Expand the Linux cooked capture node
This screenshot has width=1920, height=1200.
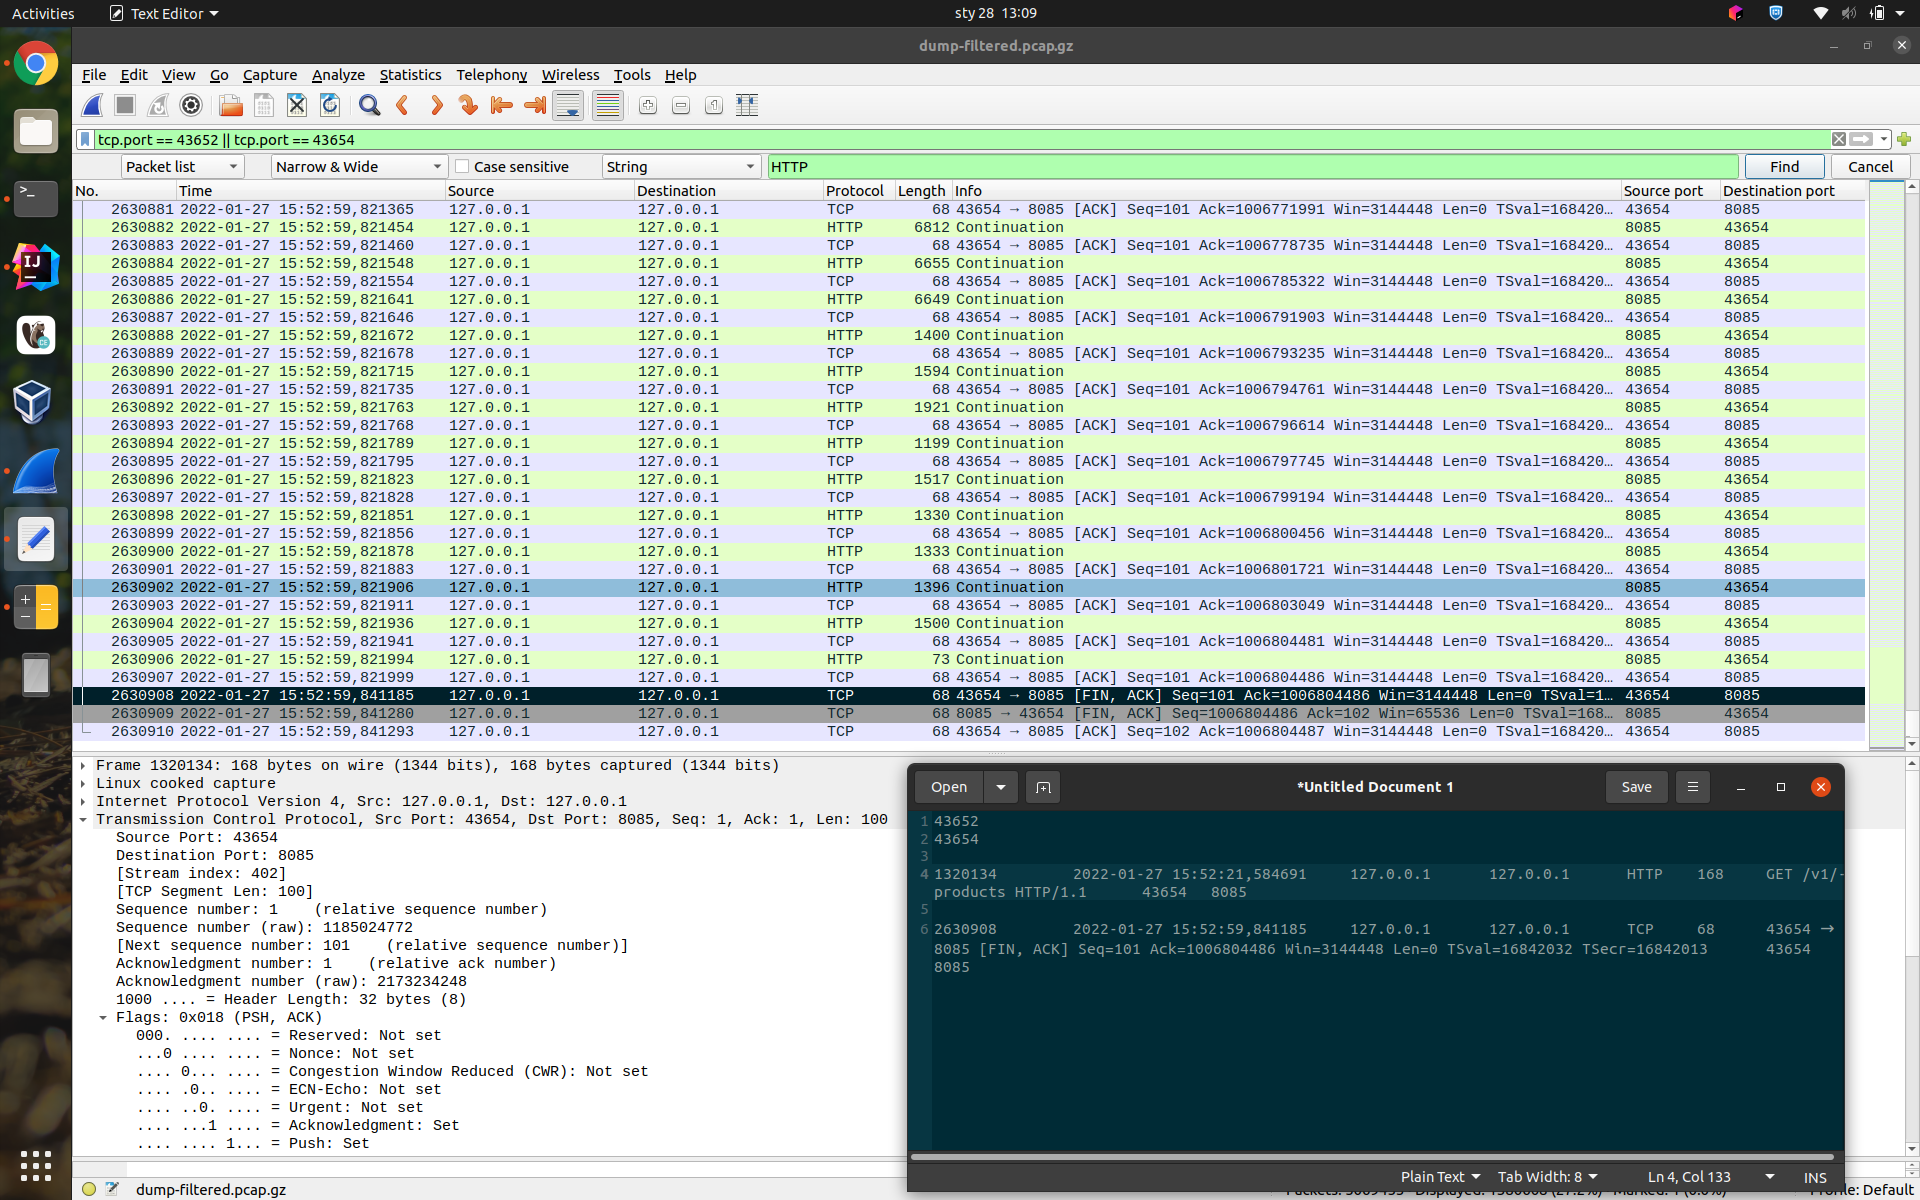coord(83,783)
